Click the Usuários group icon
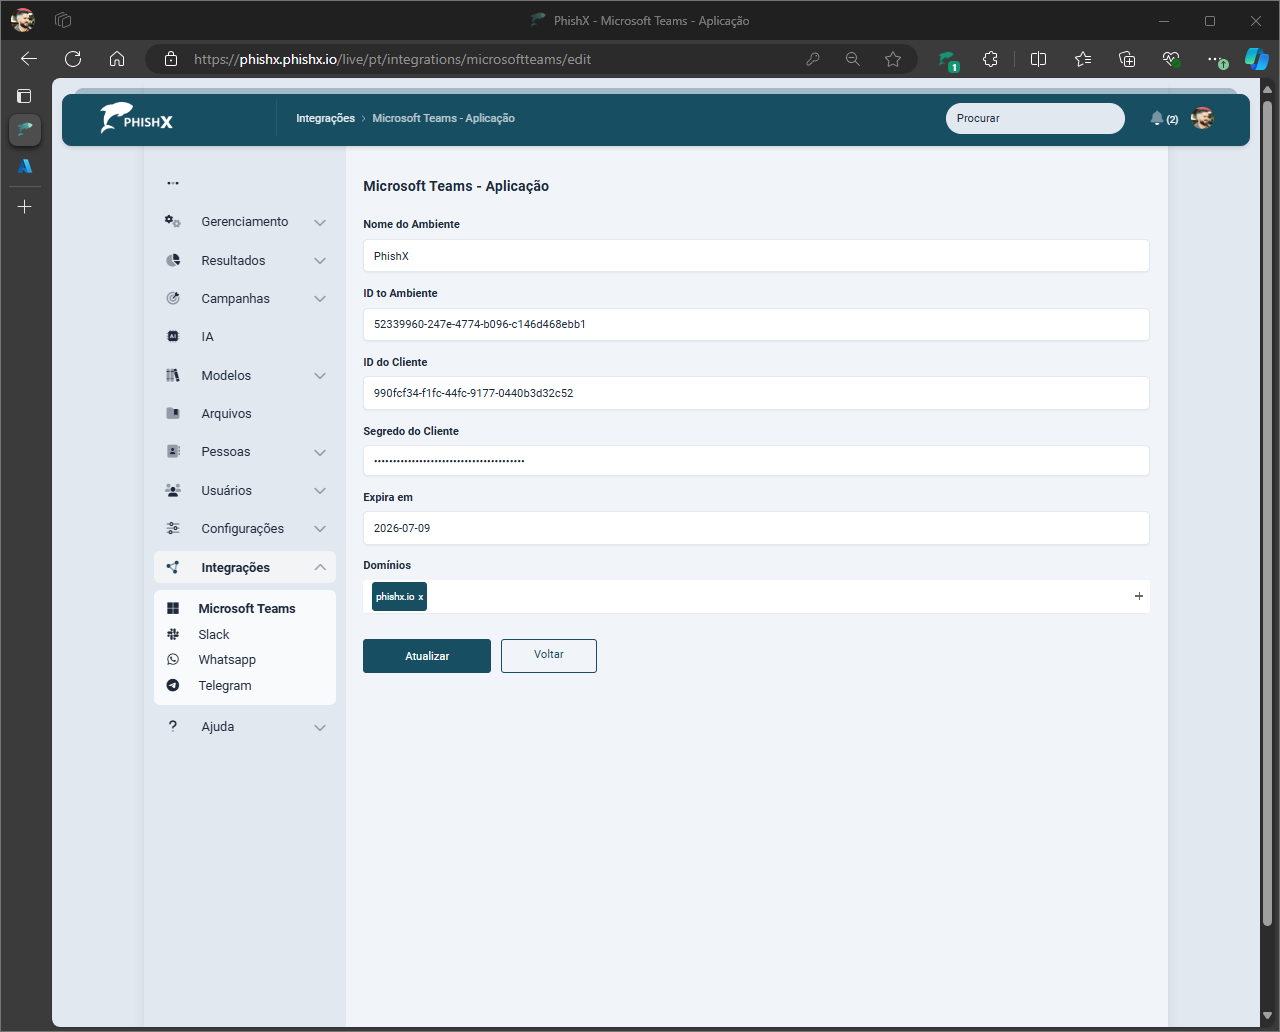 tap(173, 490)
